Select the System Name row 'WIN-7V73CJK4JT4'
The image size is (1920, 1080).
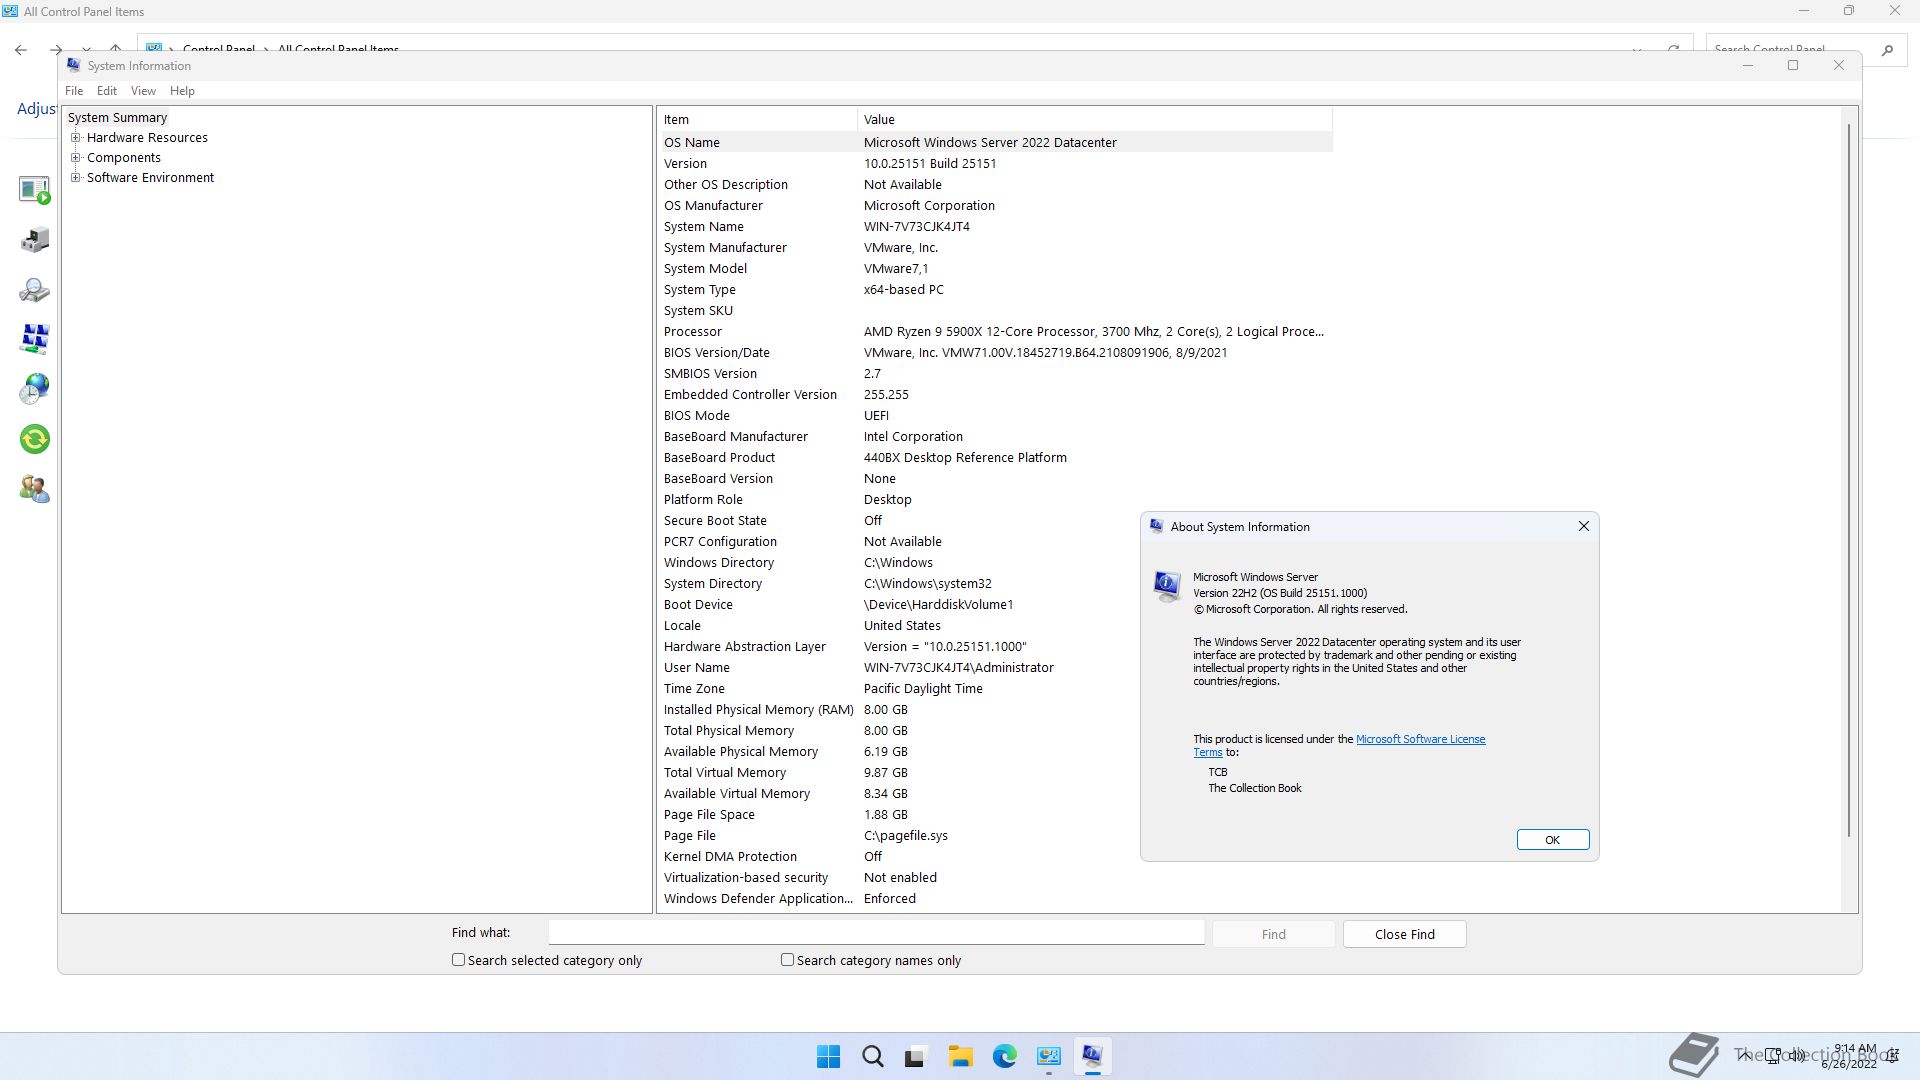(x=995, y=226)
